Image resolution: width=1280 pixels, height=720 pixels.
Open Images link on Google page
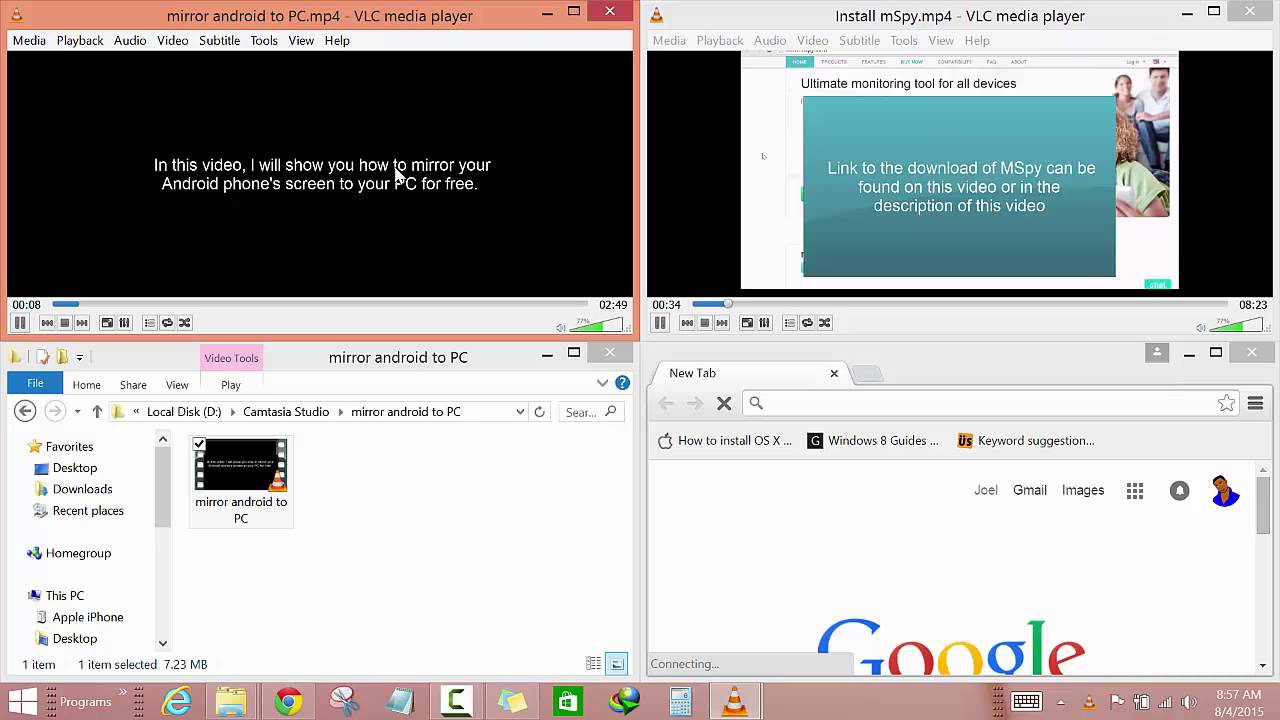(x=1082, y=490)
